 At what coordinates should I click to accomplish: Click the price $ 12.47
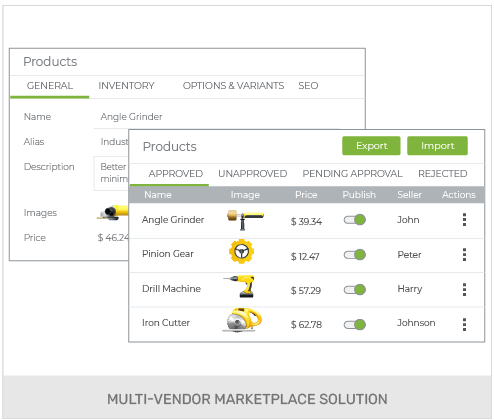click(305, 256)
